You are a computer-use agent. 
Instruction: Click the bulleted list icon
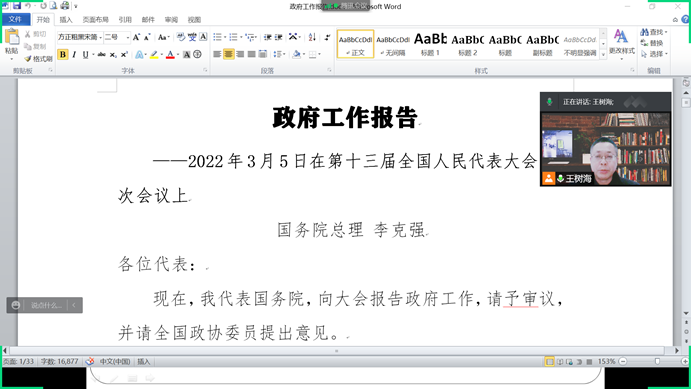217,37
